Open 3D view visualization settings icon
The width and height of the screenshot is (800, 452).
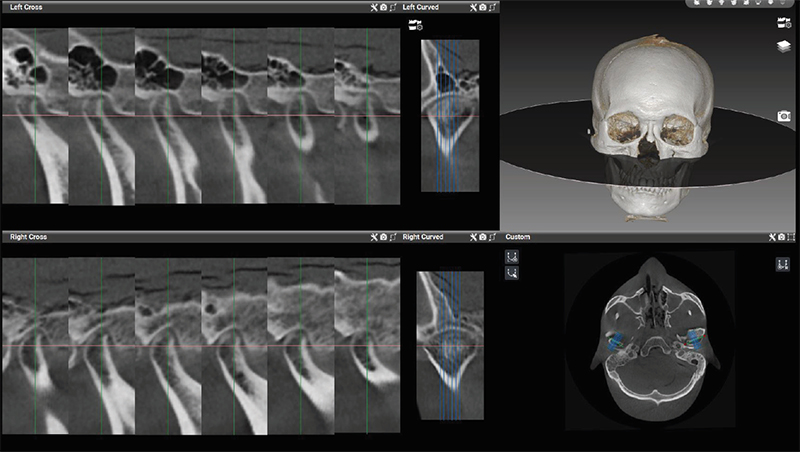point(784,22)
